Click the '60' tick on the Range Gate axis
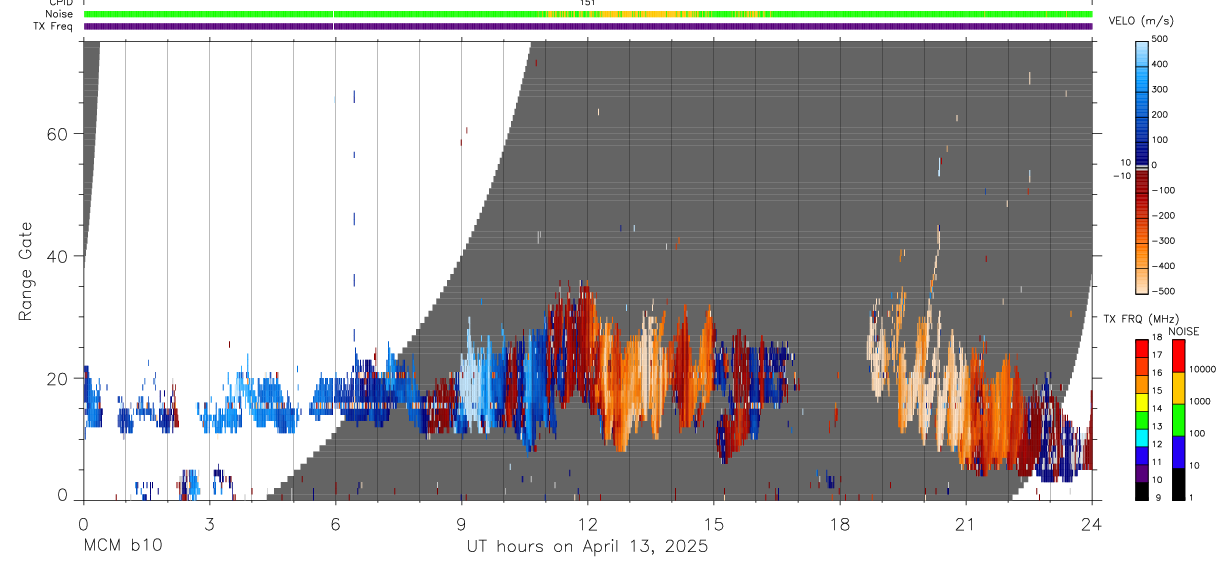The image size is (1228, 567). [57, 134]
